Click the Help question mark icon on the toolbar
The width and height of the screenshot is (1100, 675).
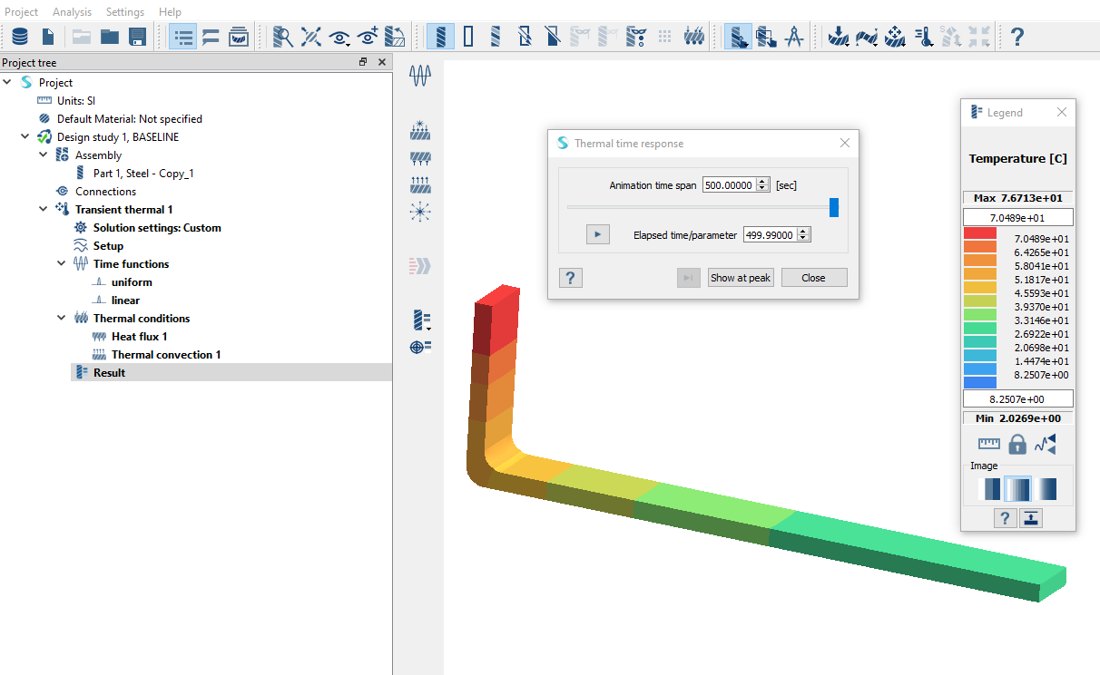(x=1017, y=36)
